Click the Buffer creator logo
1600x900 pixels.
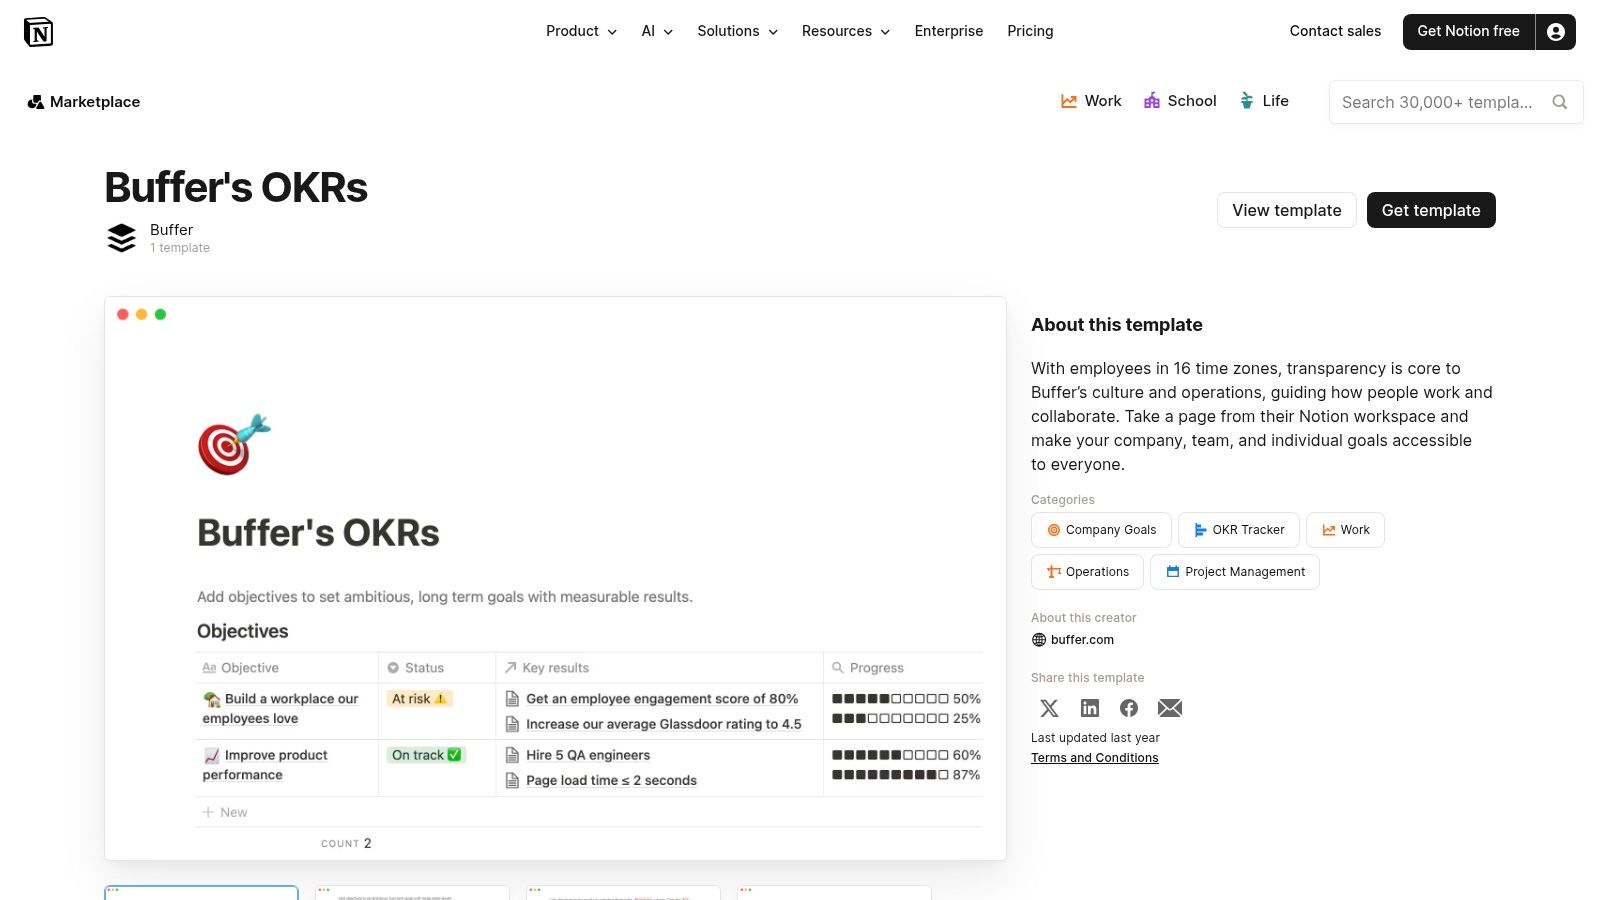tap(122, 238)
